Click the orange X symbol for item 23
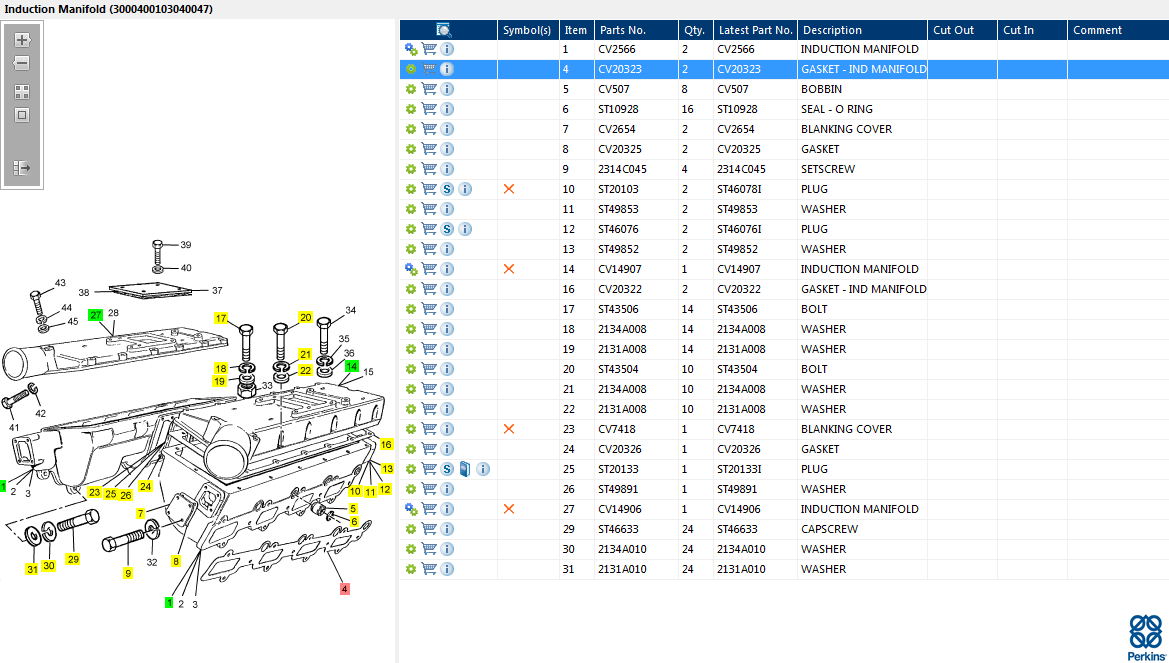 click(509, 429)
